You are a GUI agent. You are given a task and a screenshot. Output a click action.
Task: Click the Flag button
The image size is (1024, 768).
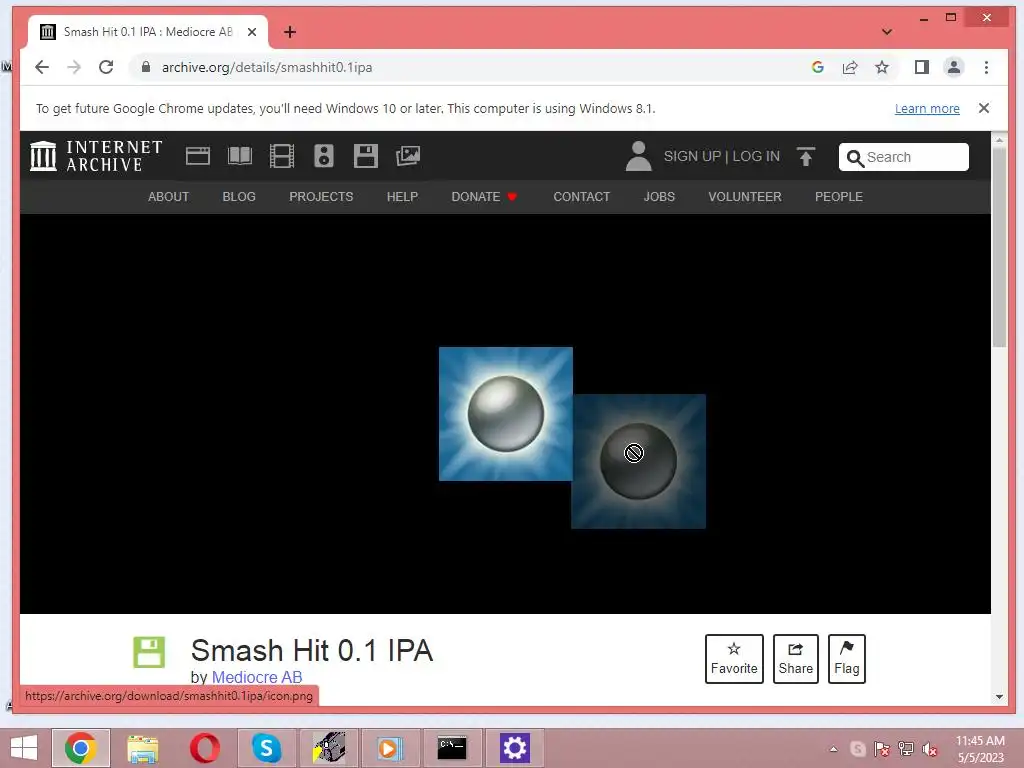click(x=847, y=659)
